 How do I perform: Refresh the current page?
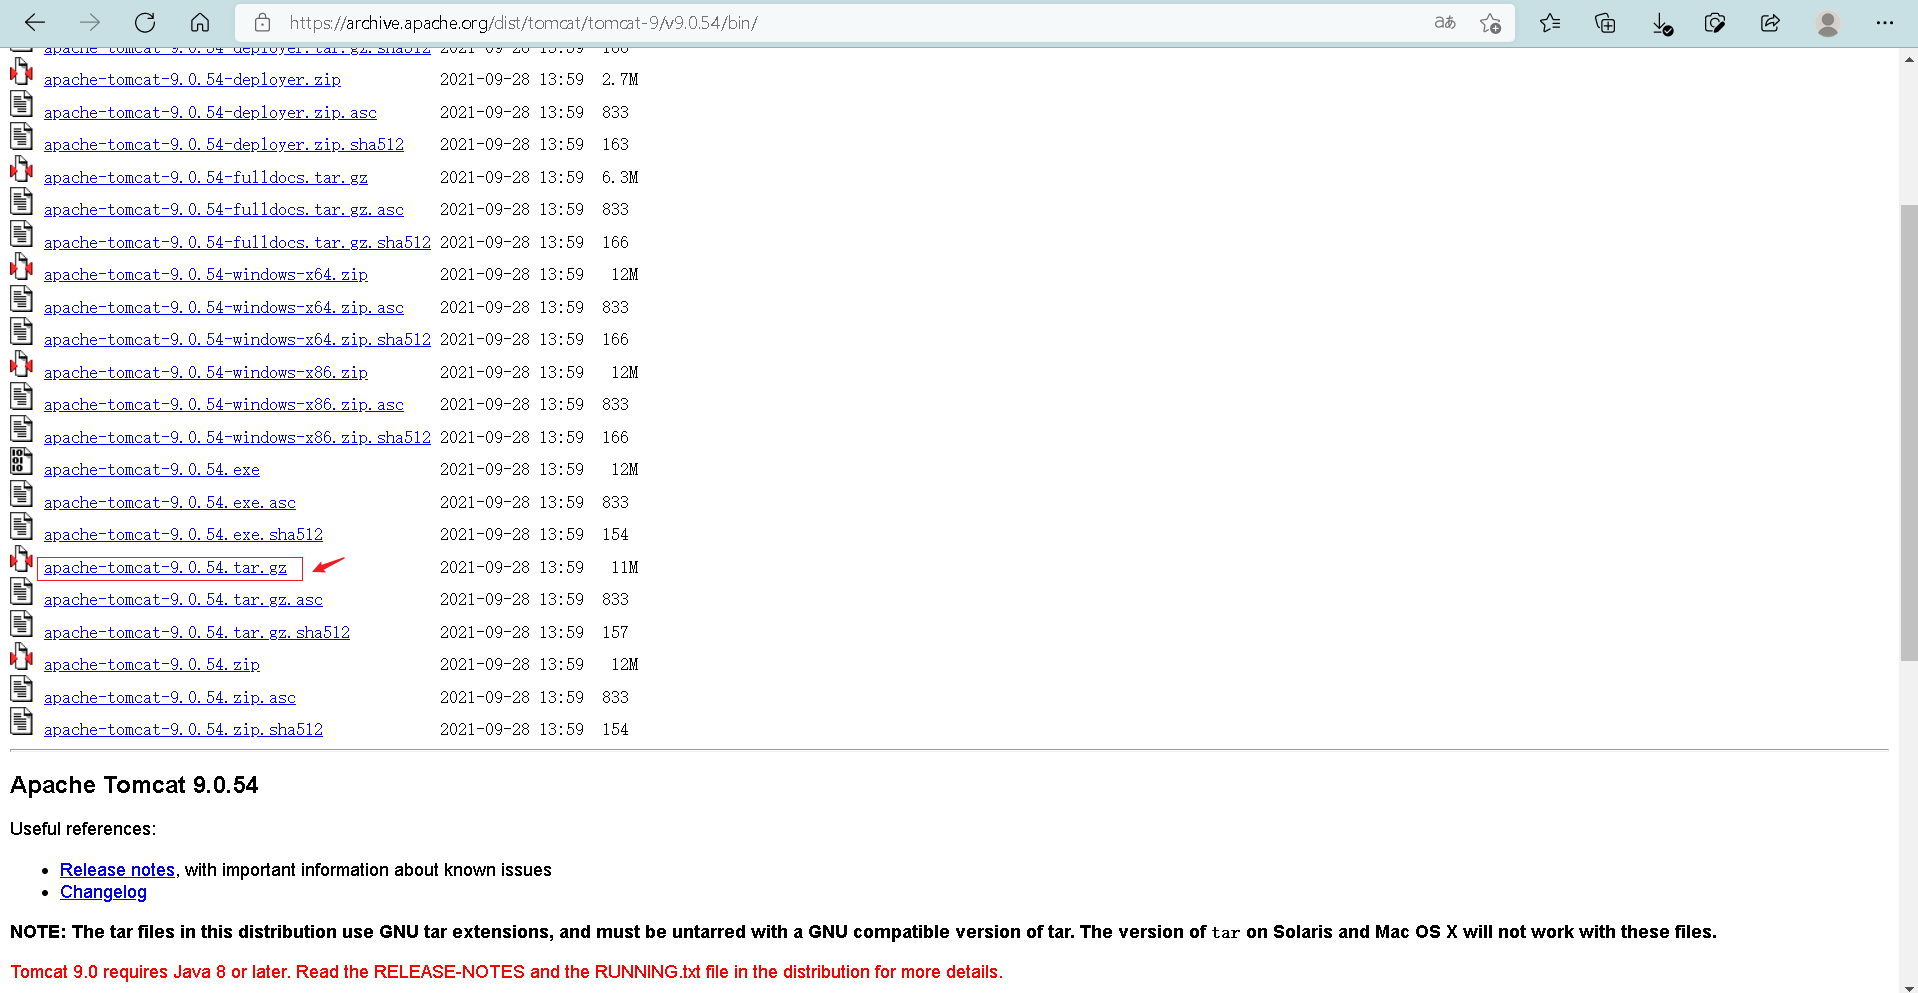[x=144, y=22]
